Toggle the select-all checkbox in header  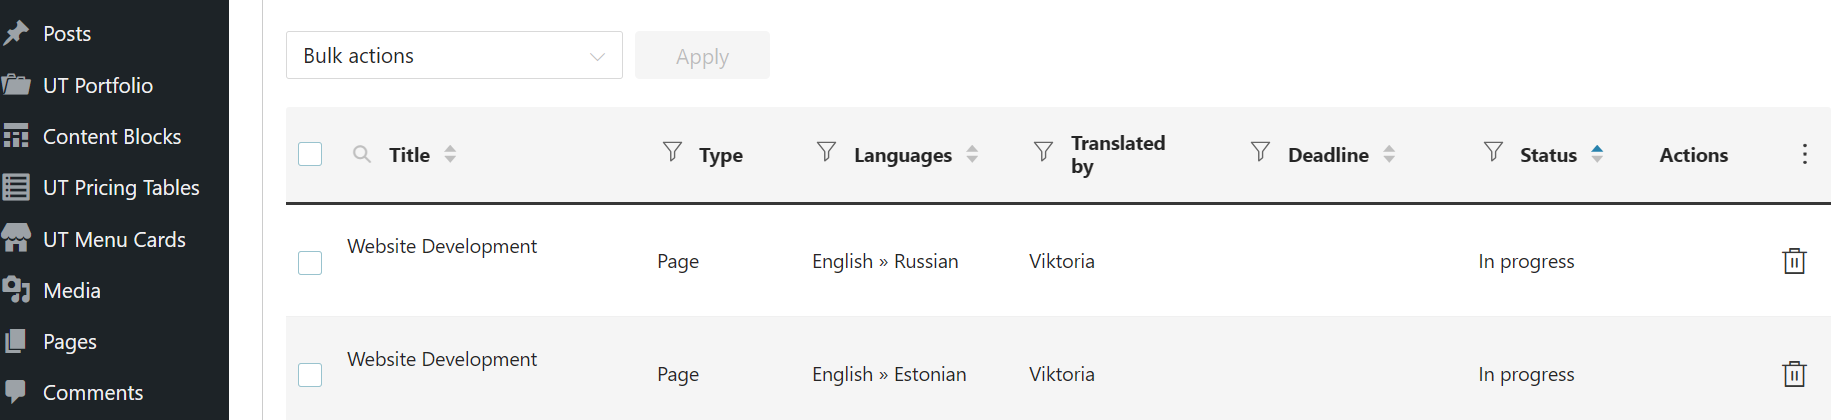[x=310, y=154]
